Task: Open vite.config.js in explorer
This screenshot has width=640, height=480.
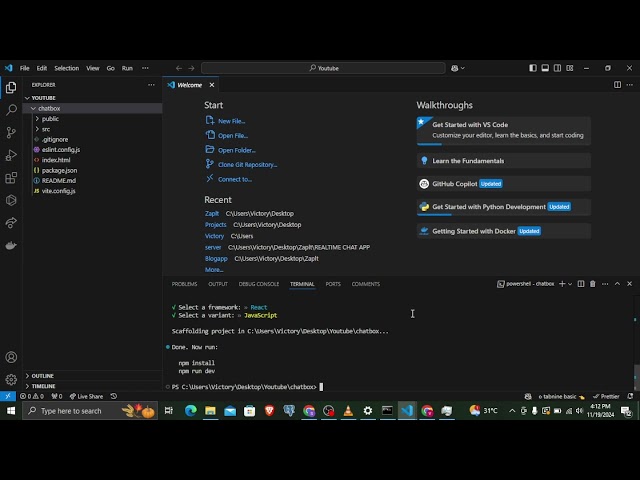Action: (58, 191)
